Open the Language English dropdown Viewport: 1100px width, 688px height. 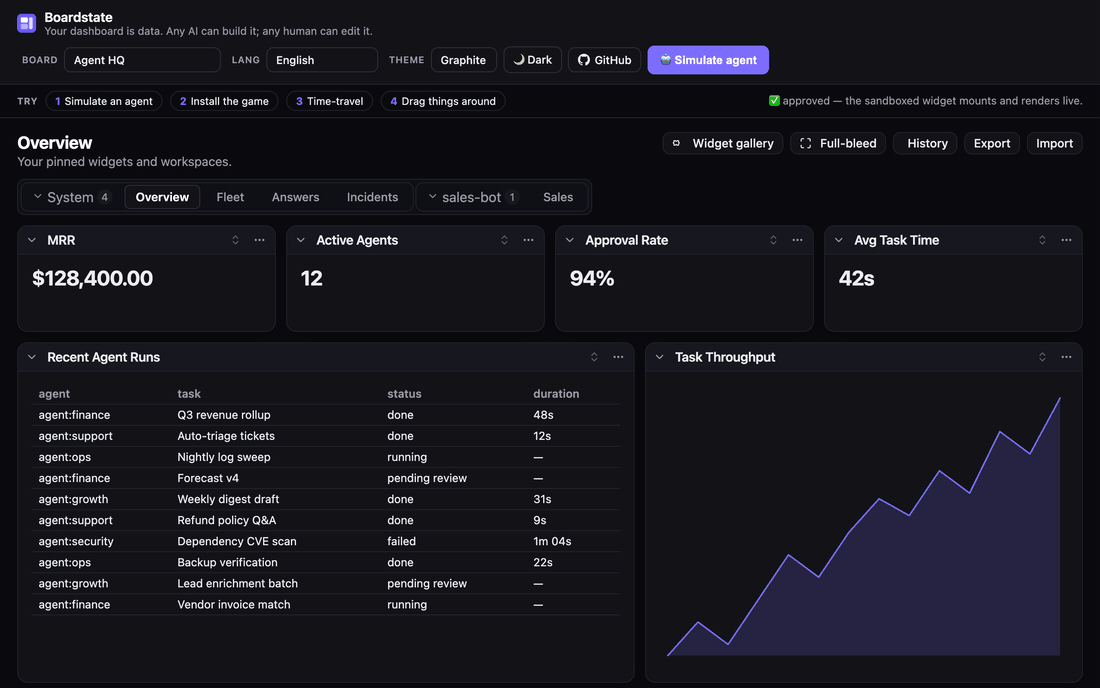(322, 60)
